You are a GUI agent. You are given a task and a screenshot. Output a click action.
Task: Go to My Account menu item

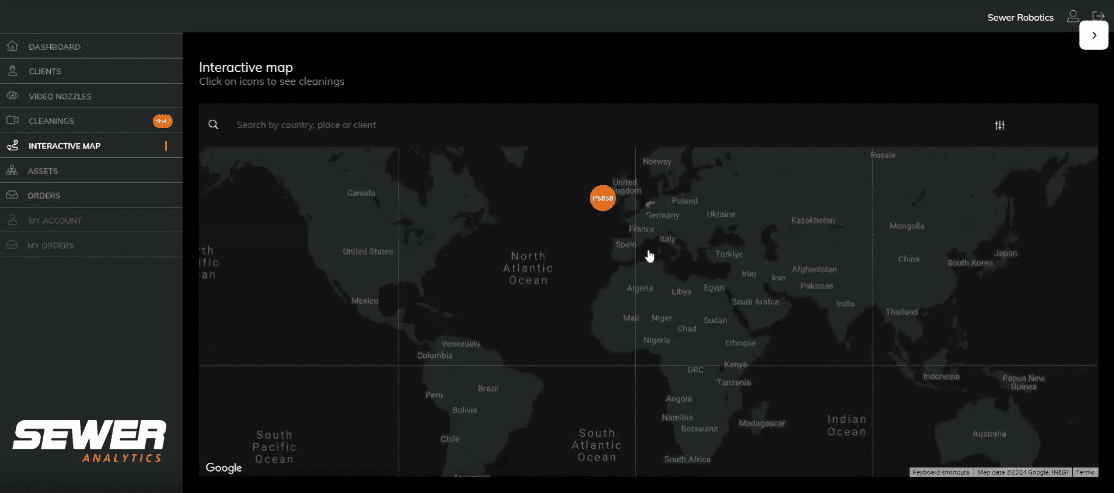[55, 221]
